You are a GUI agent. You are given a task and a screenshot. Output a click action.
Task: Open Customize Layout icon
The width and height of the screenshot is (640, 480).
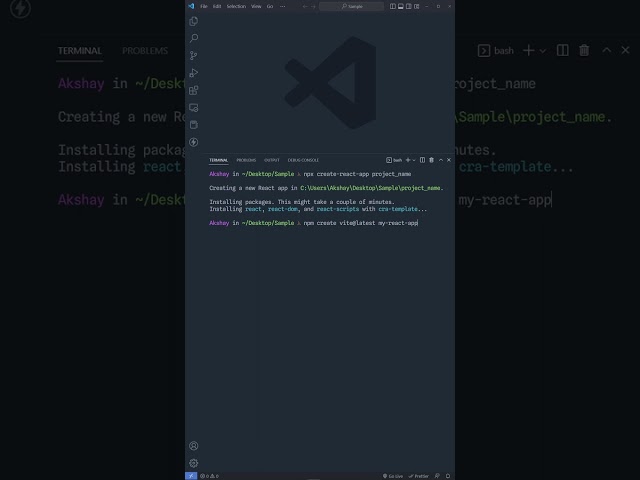point(417,7)
